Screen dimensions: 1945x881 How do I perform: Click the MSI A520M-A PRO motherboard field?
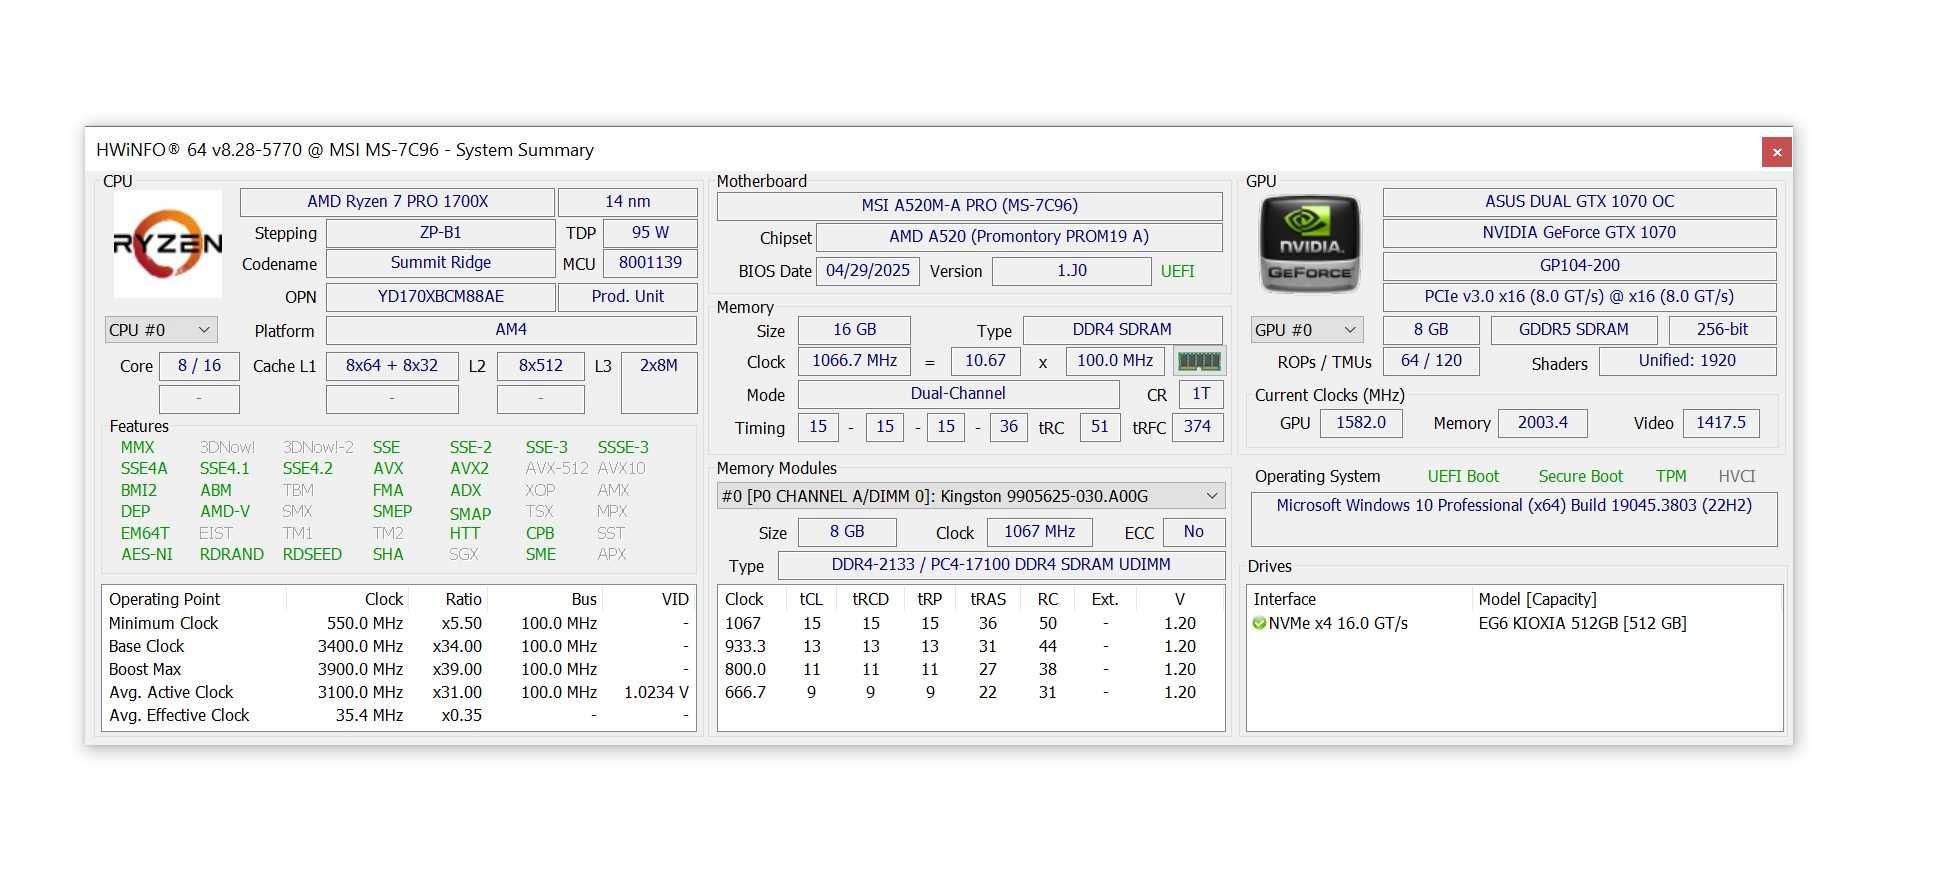point(969,206)
